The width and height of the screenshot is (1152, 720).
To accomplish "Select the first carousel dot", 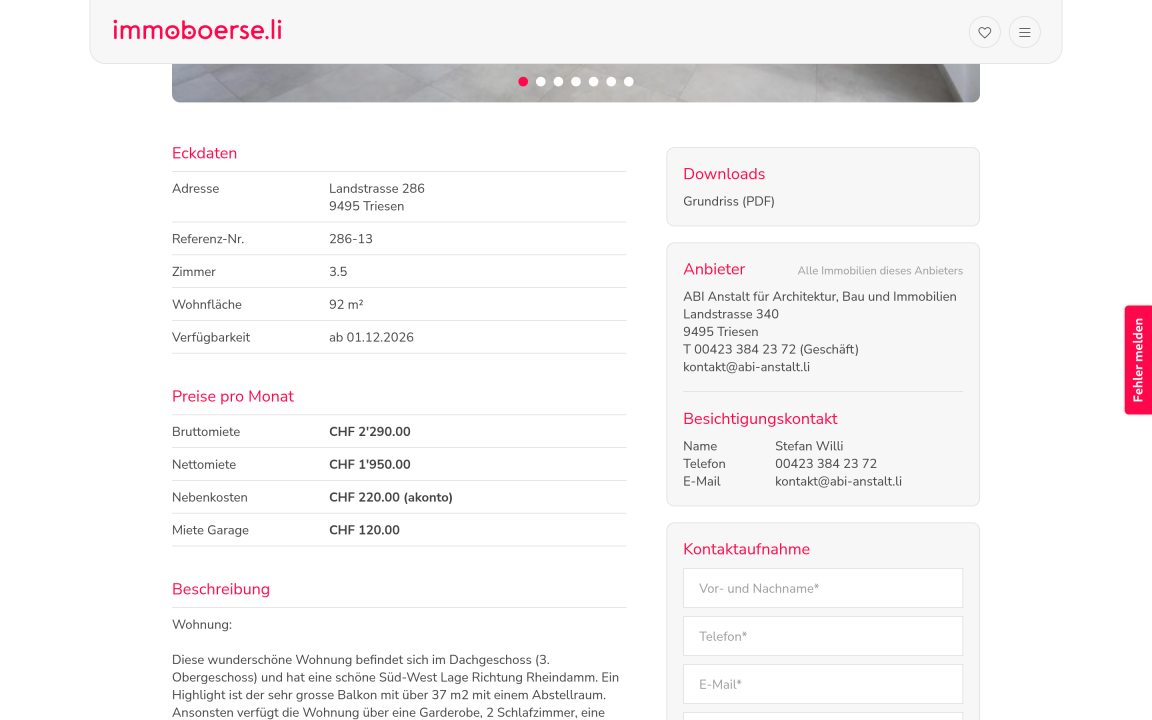I will click(523, 82).
